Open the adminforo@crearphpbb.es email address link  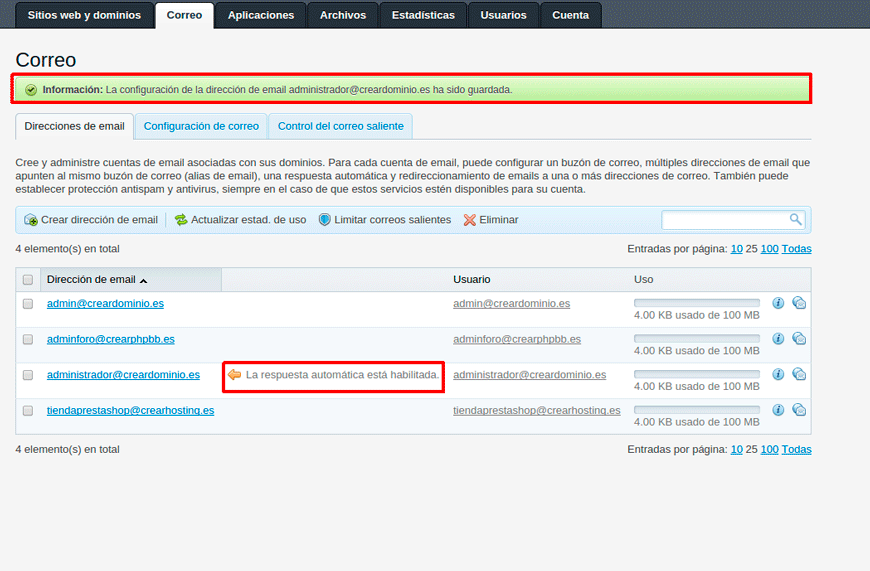coord(110,339)
